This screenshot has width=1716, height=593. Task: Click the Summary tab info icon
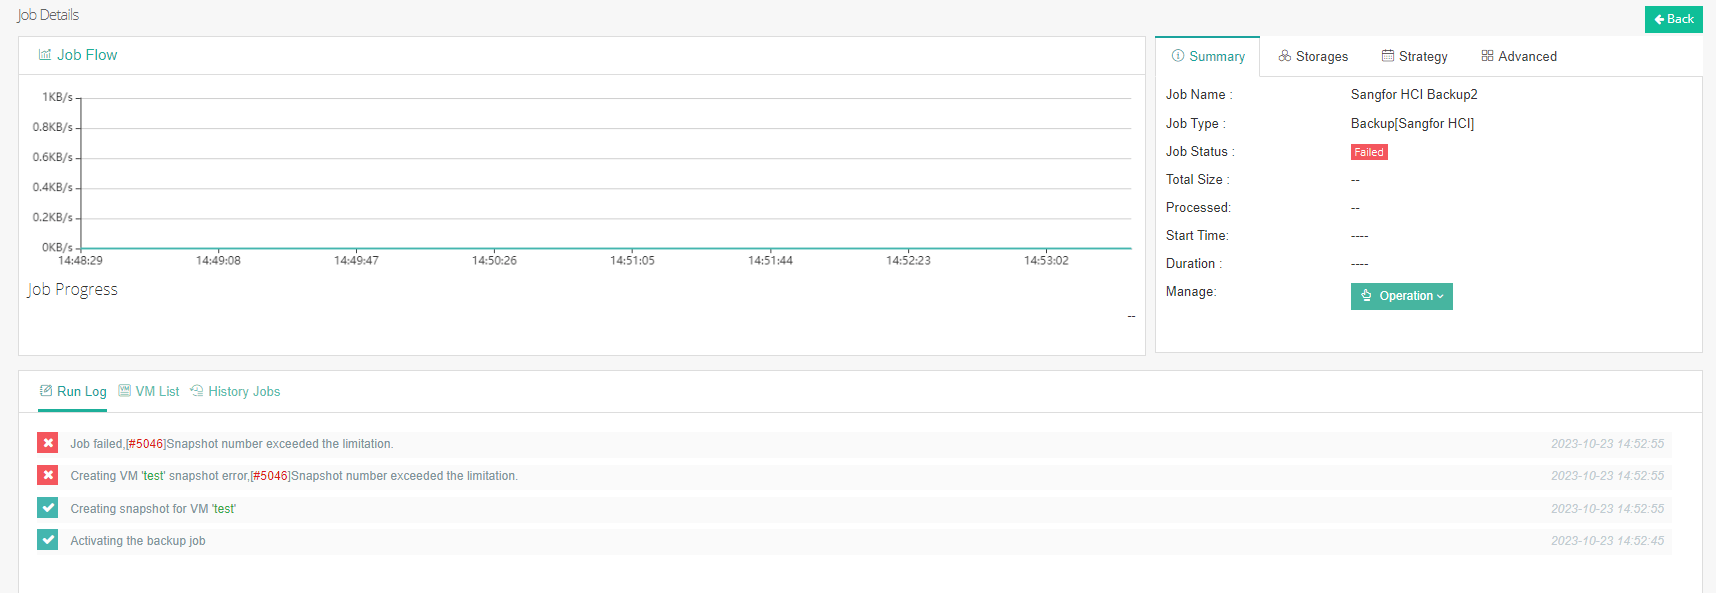pos(1178,56)
